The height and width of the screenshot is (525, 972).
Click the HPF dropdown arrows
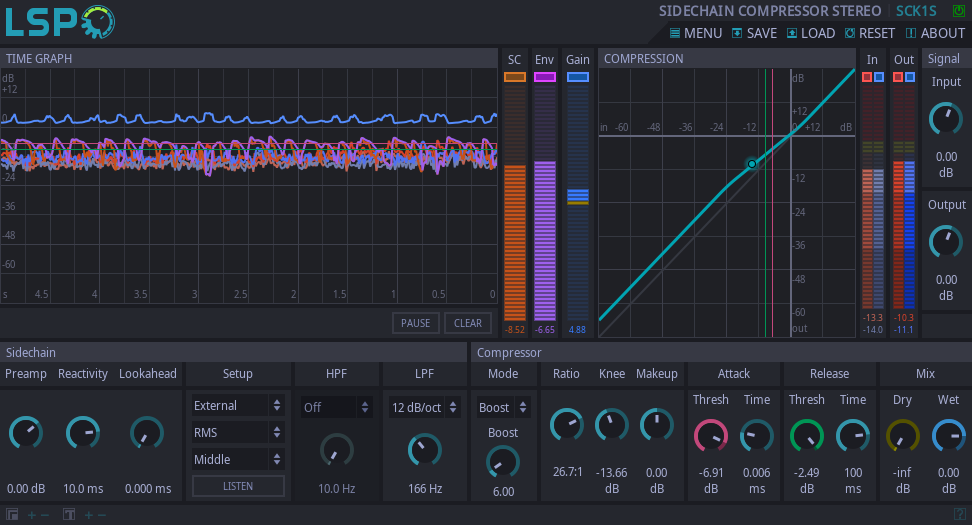click(364, 407)
